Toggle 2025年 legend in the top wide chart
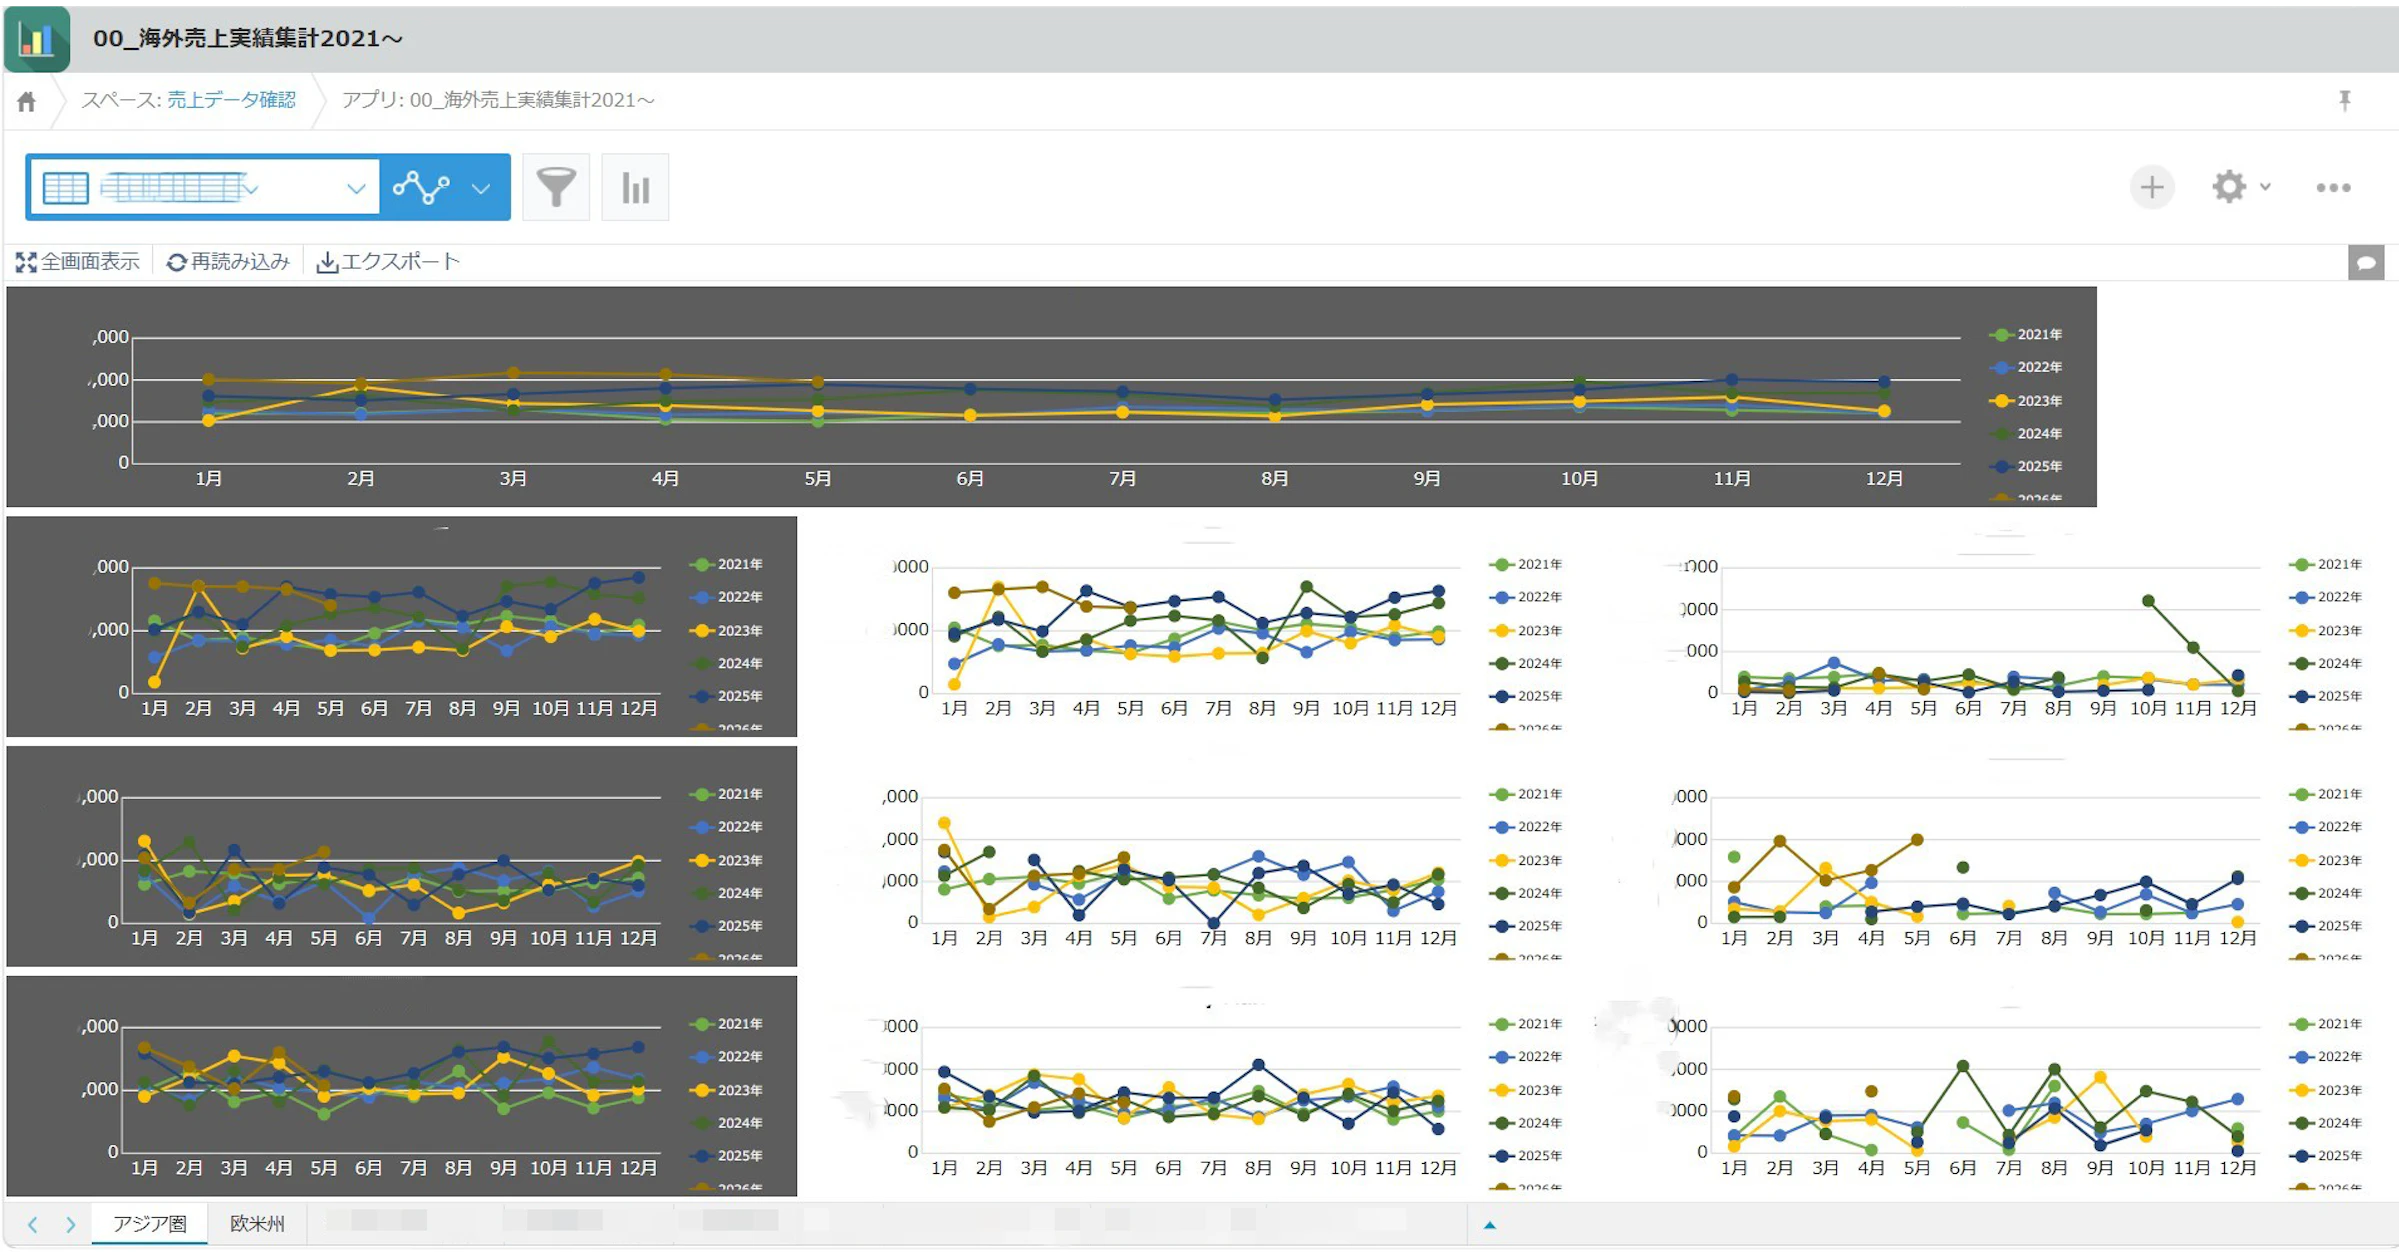The width and height of the screenshot is (2399, 1252). click(x=2026, y=467)
